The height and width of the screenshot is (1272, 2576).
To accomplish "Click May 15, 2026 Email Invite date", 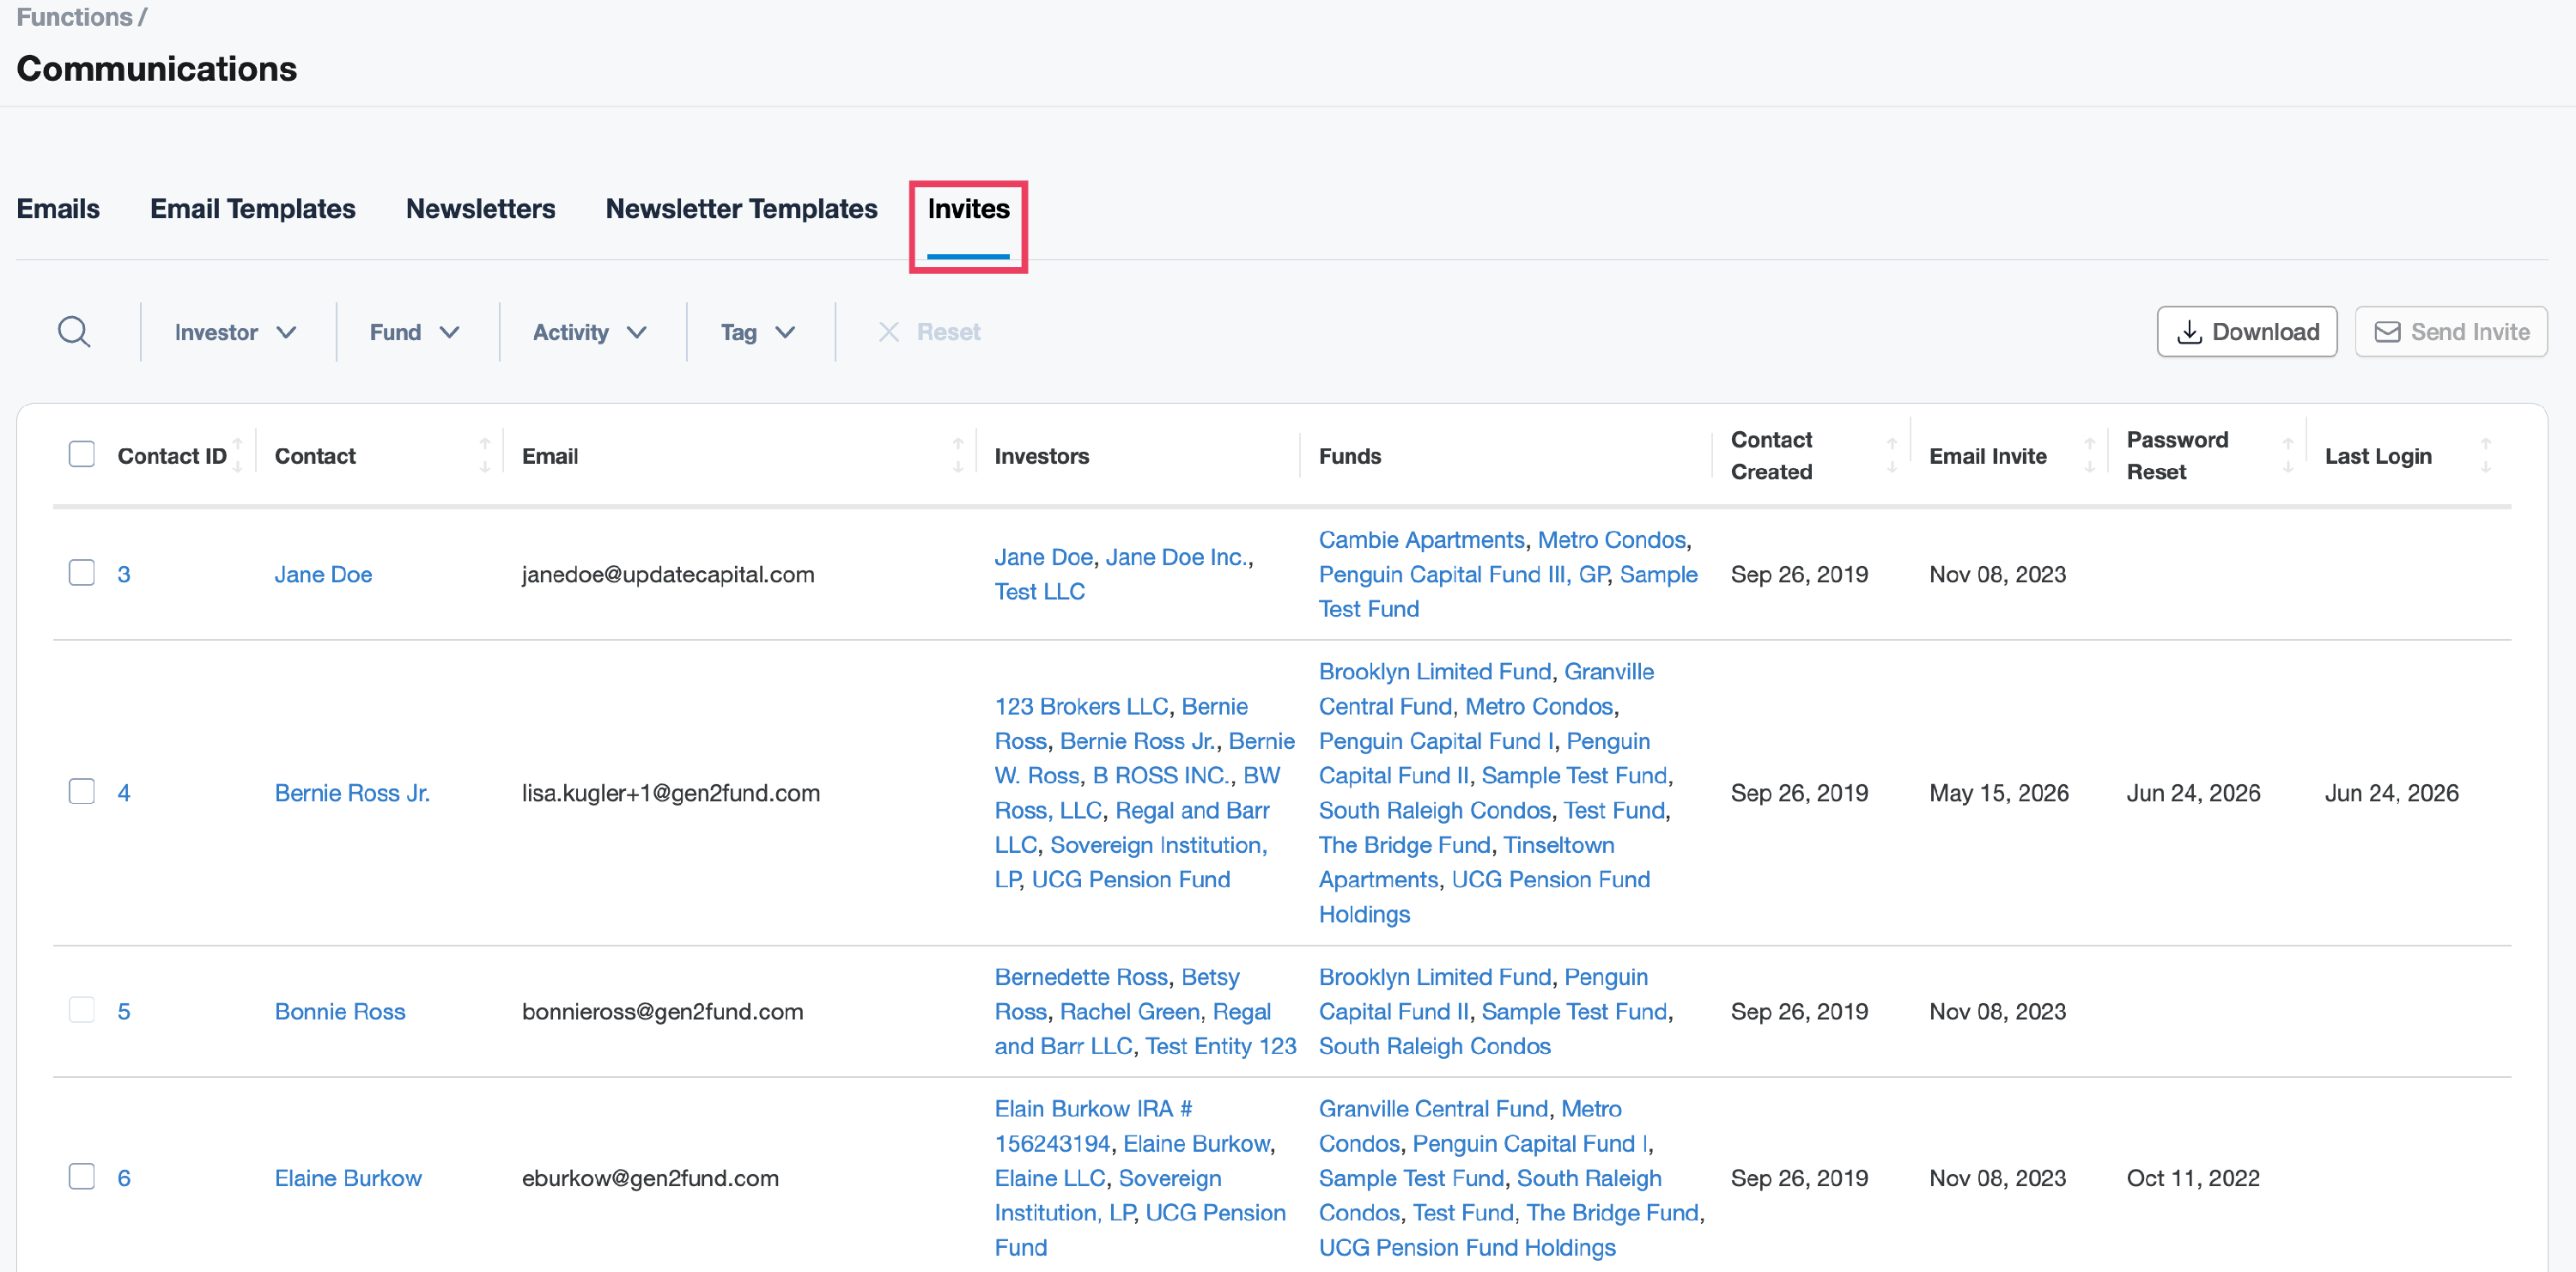I will click(x=1998, y=793).
